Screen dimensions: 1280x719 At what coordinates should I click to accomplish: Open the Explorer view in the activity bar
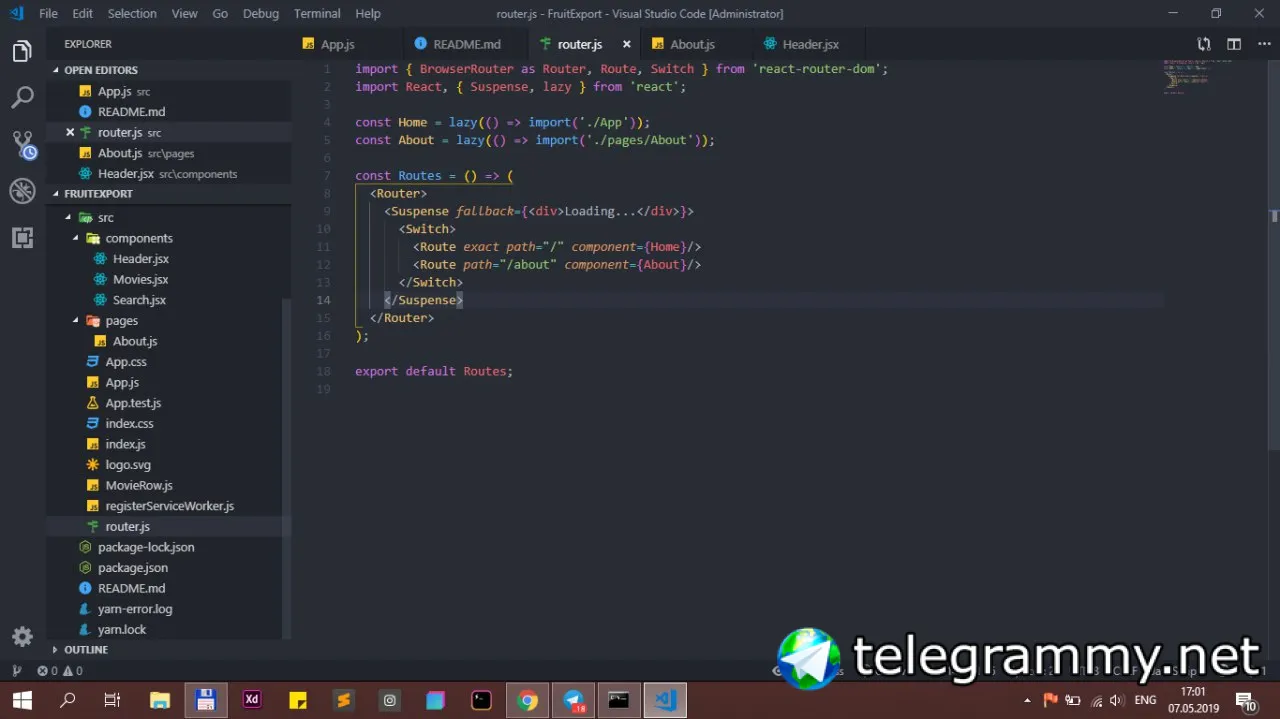click(x=22, y=51)
